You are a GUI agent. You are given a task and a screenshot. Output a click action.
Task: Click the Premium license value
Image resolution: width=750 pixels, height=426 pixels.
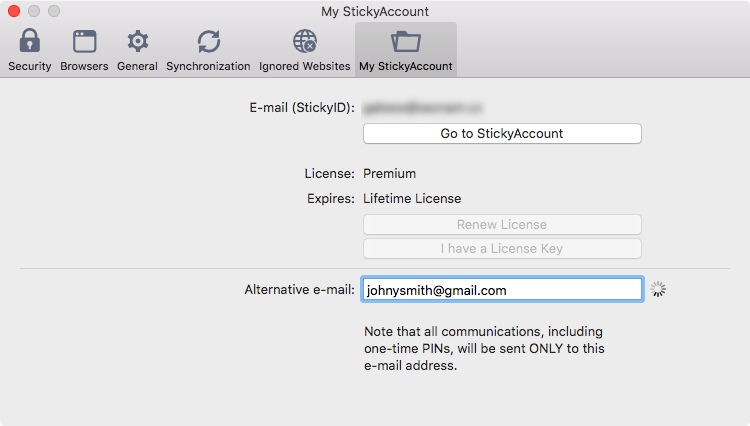[x=389, y=174]
